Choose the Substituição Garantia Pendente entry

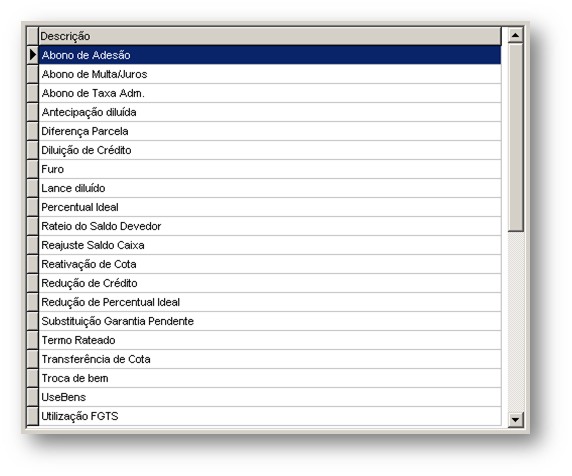pos(270,321)
